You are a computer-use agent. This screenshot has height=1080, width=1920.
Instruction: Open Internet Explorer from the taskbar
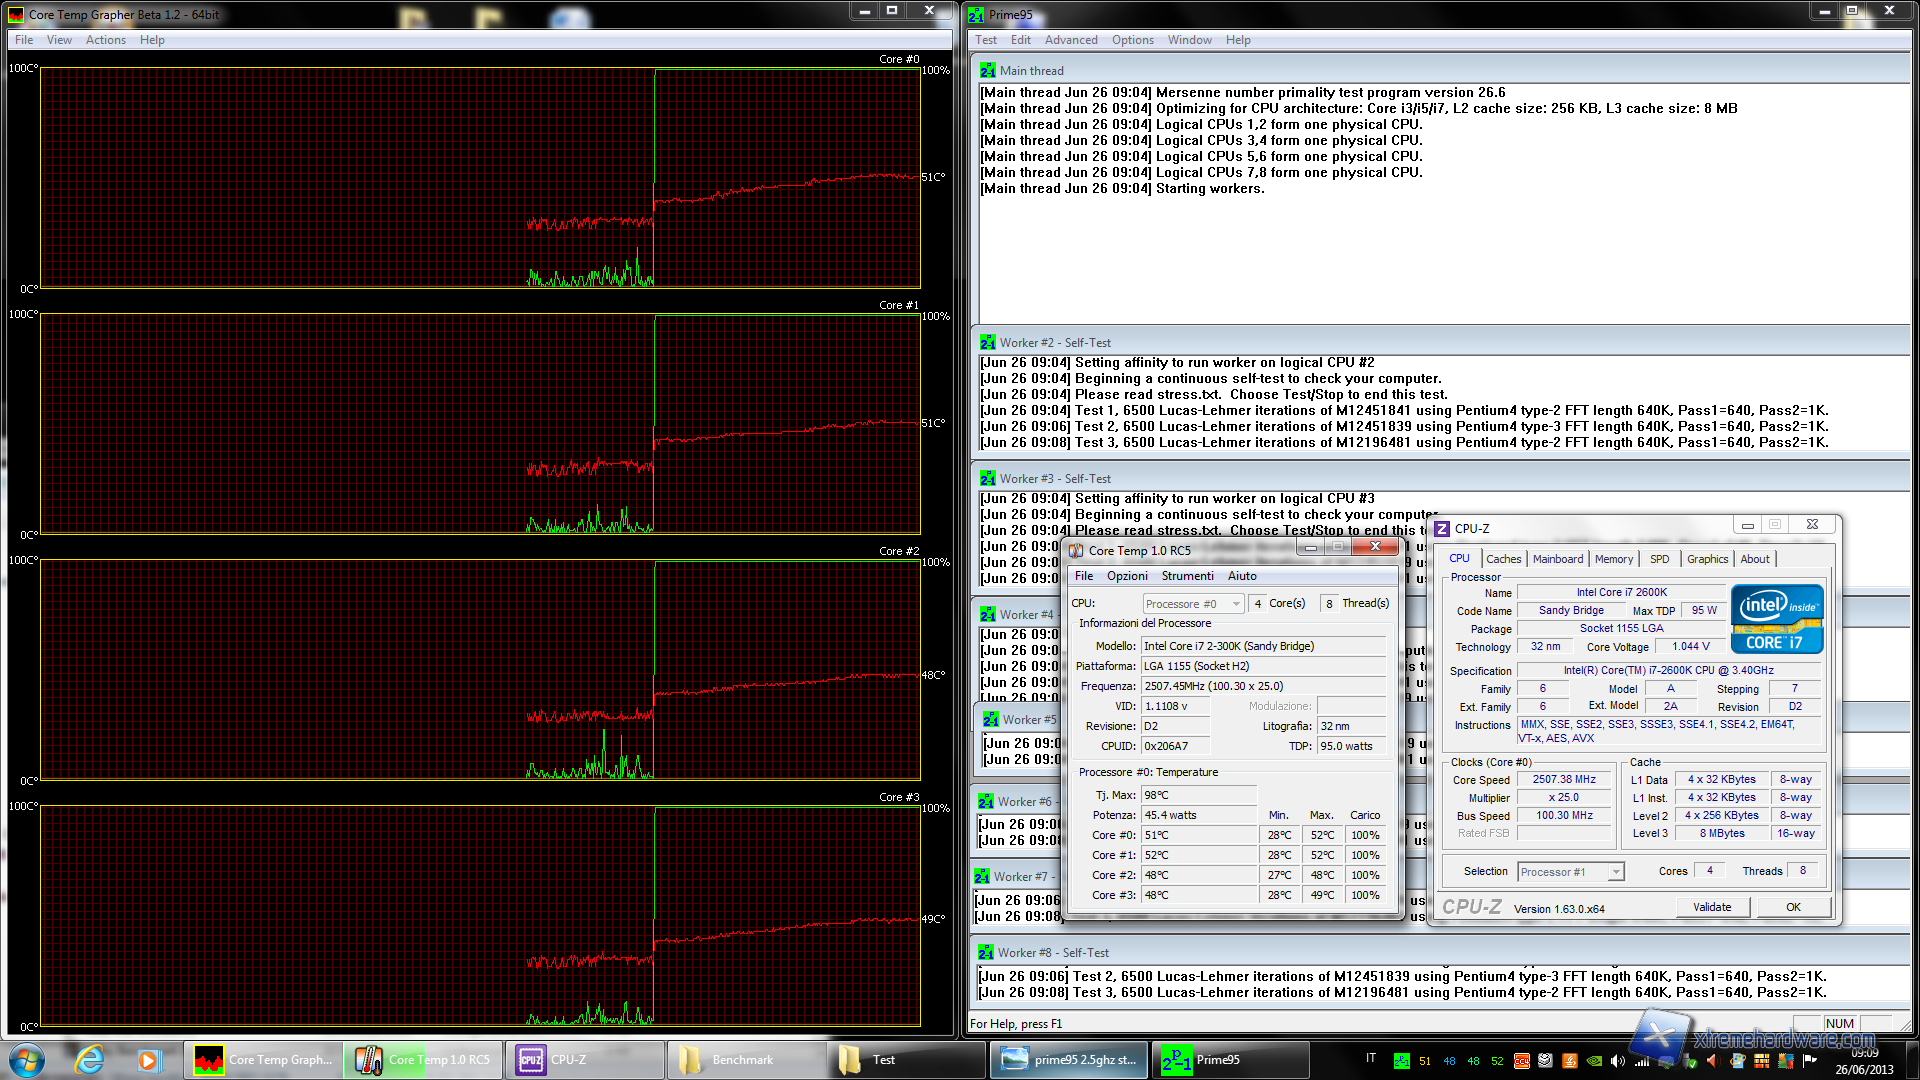pyautogui.click(x=90, y=1059)
